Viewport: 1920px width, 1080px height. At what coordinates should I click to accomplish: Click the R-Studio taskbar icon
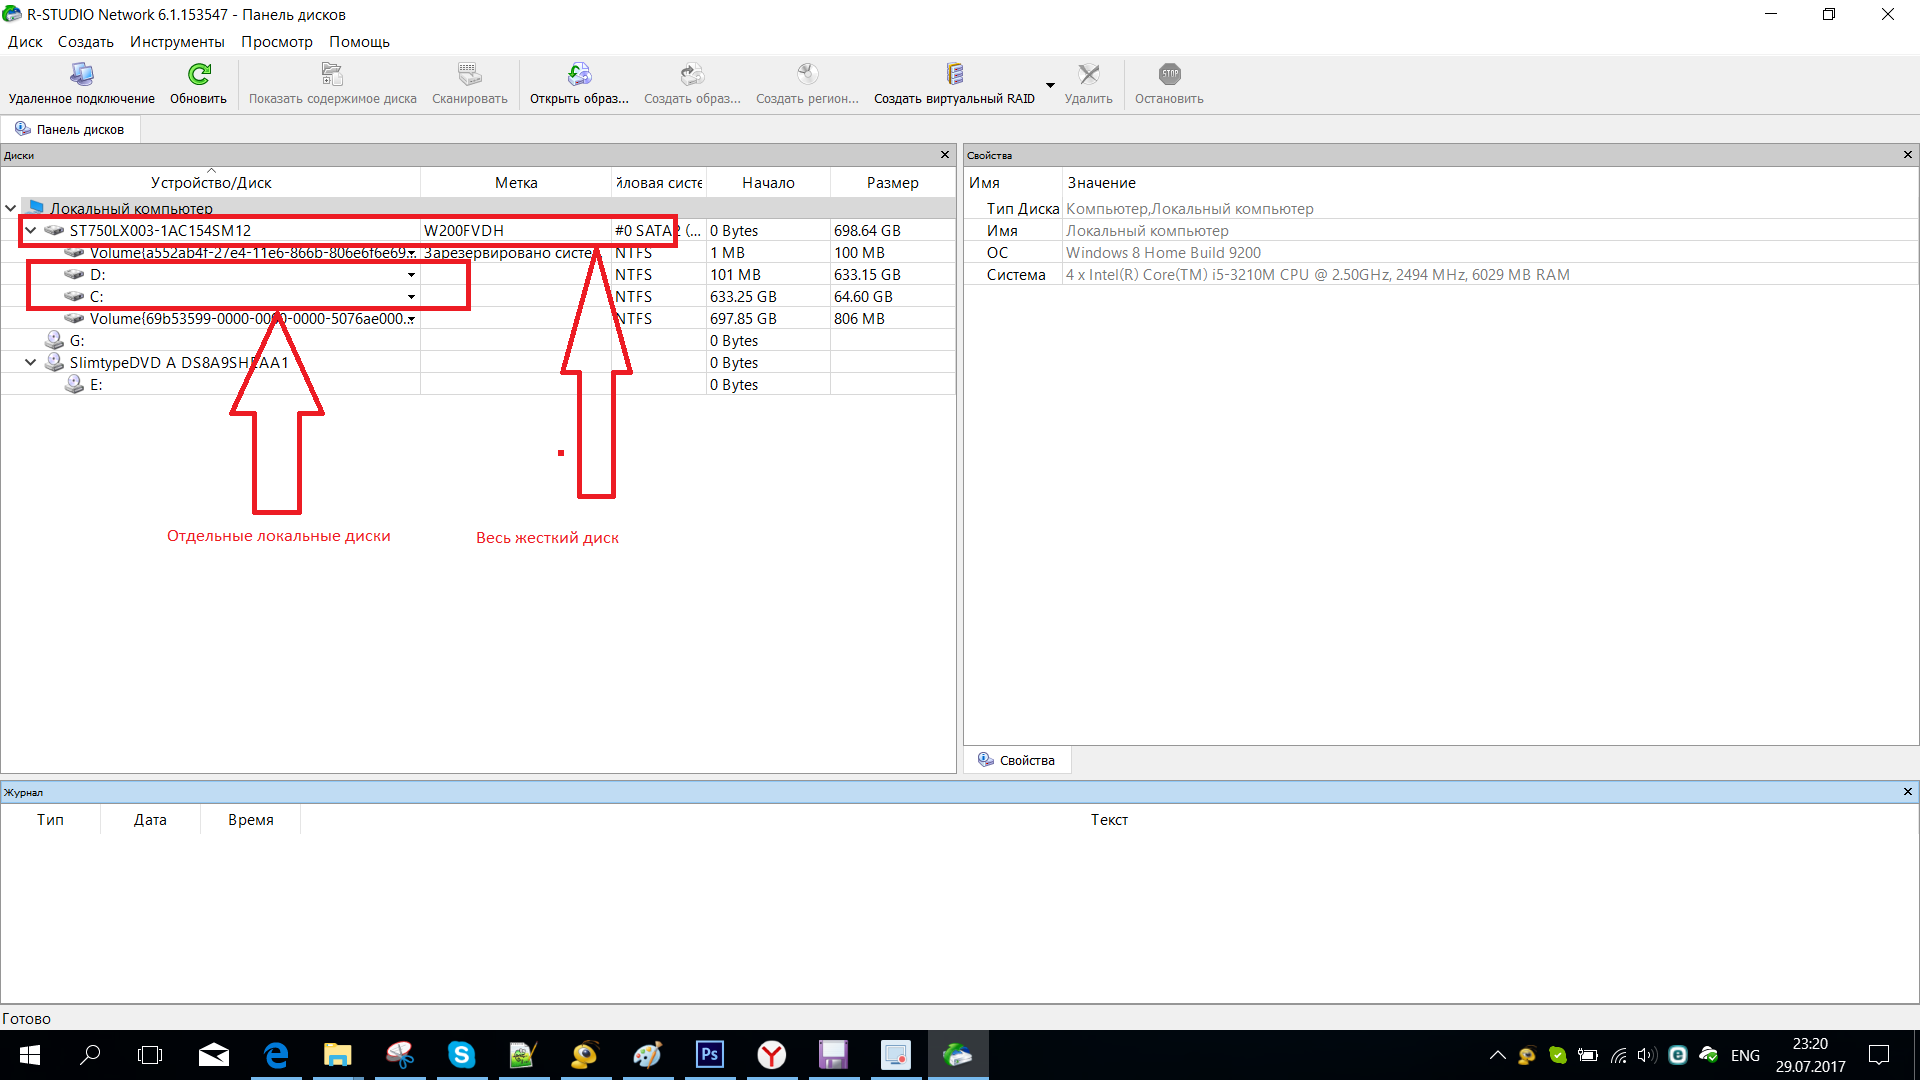tap(958, 1055)
